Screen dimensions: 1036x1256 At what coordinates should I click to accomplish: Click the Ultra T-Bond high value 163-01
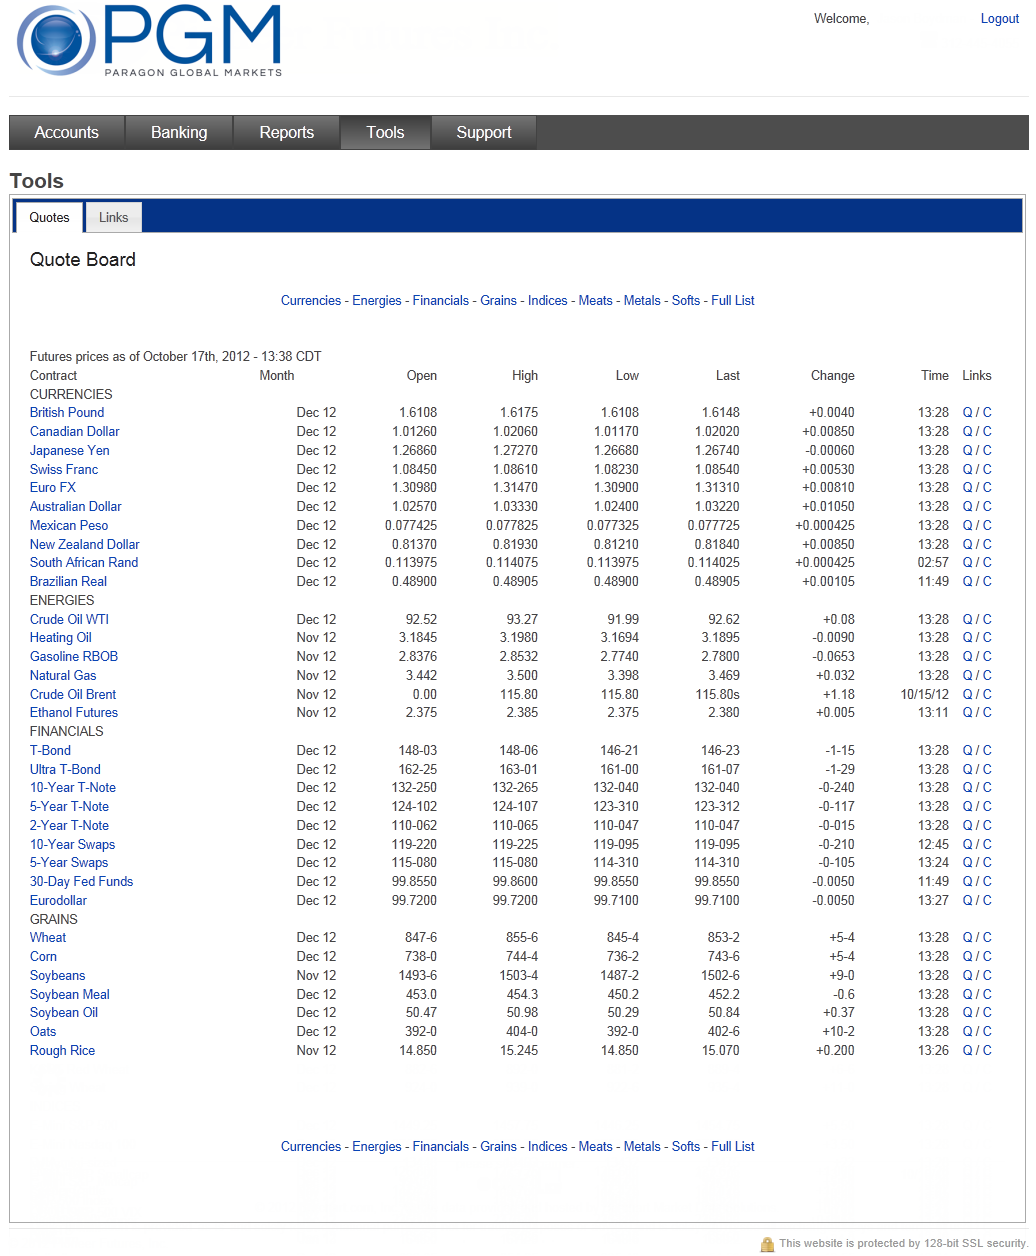coord(518,770)
